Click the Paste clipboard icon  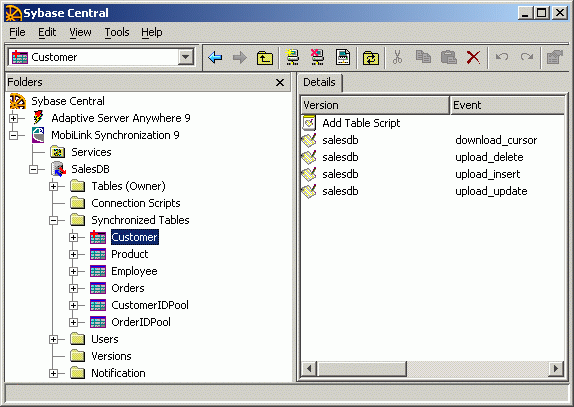[448, 57]
